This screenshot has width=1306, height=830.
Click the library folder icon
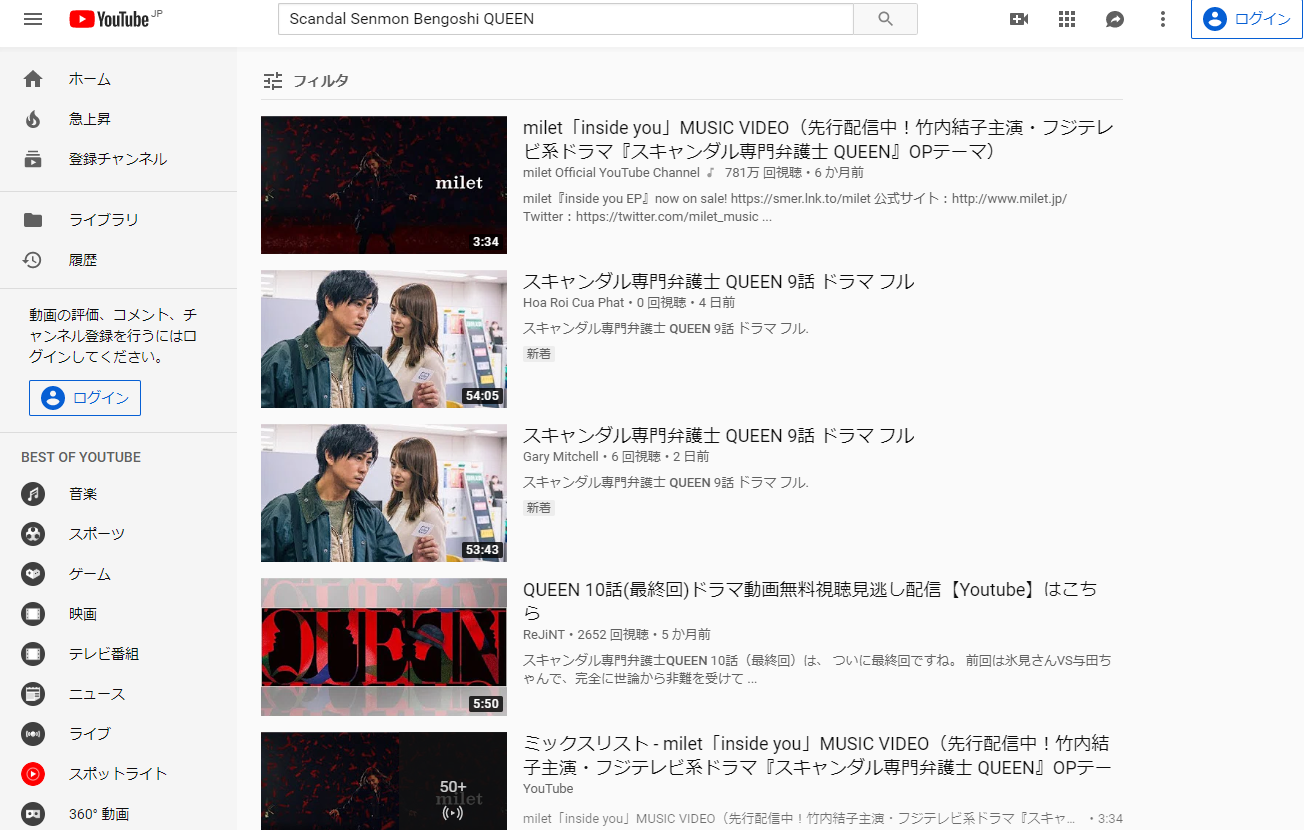click(x=33, y=220)
